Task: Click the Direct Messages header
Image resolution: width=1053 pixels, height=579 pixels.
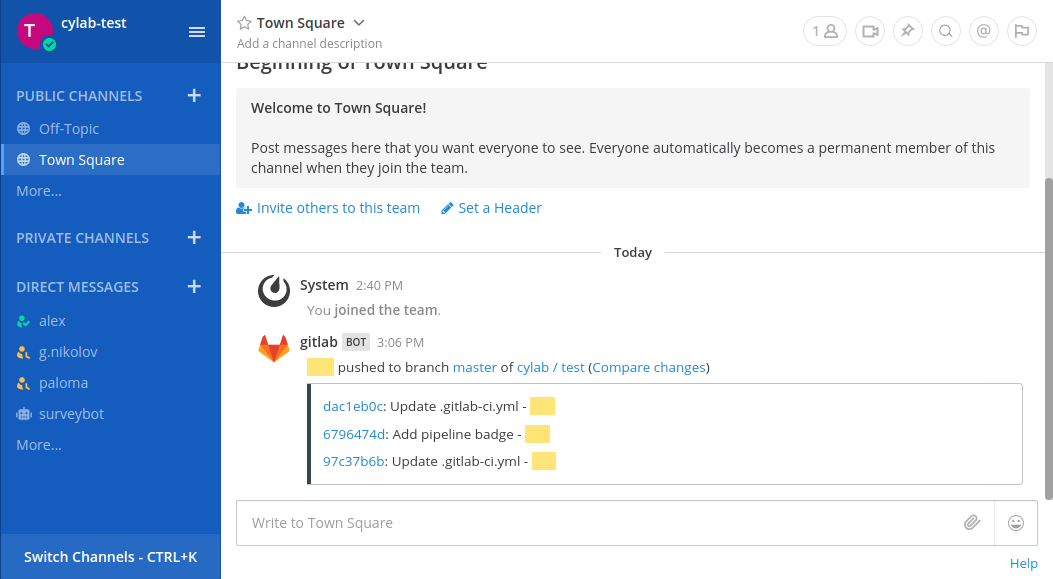Action: pyautogui.click(x=77, y=286)
